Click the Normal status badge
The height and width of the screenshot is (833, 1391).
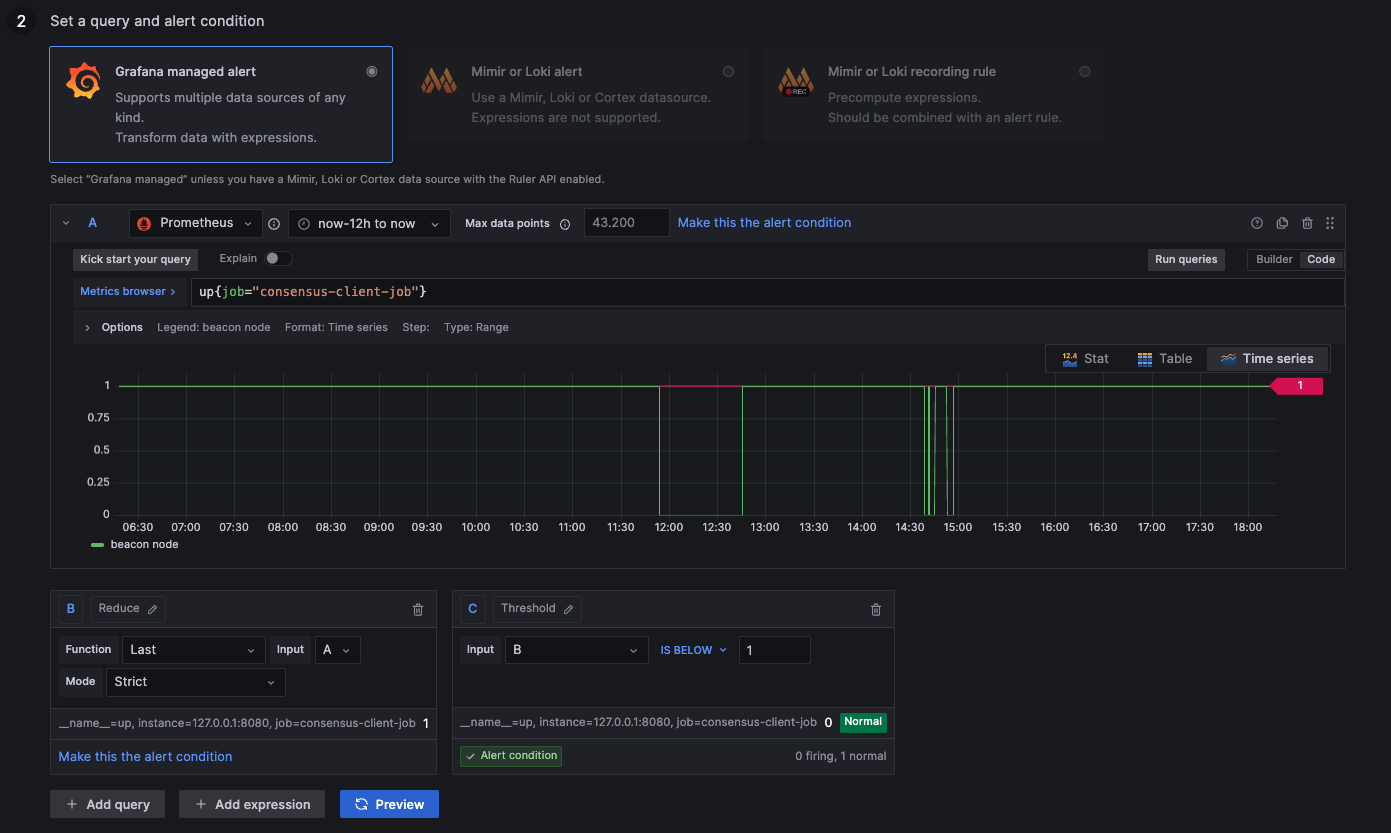pyautogui.click(x=863, y=722)
